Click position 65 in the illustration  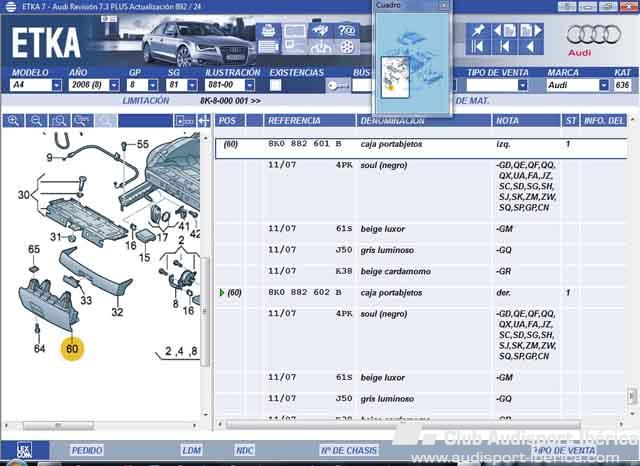(34, 249)
